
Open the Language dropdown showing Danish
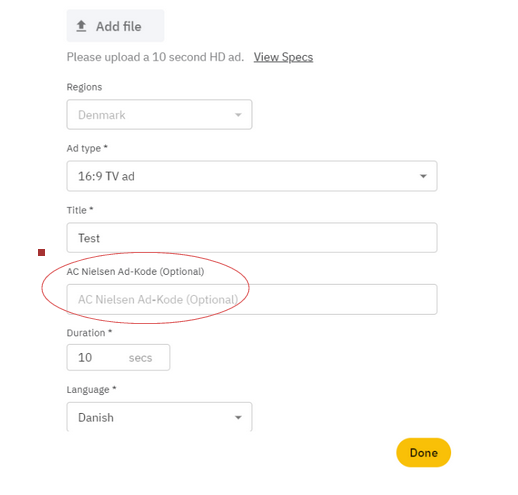pyautogui.click(x=159, y=417)
